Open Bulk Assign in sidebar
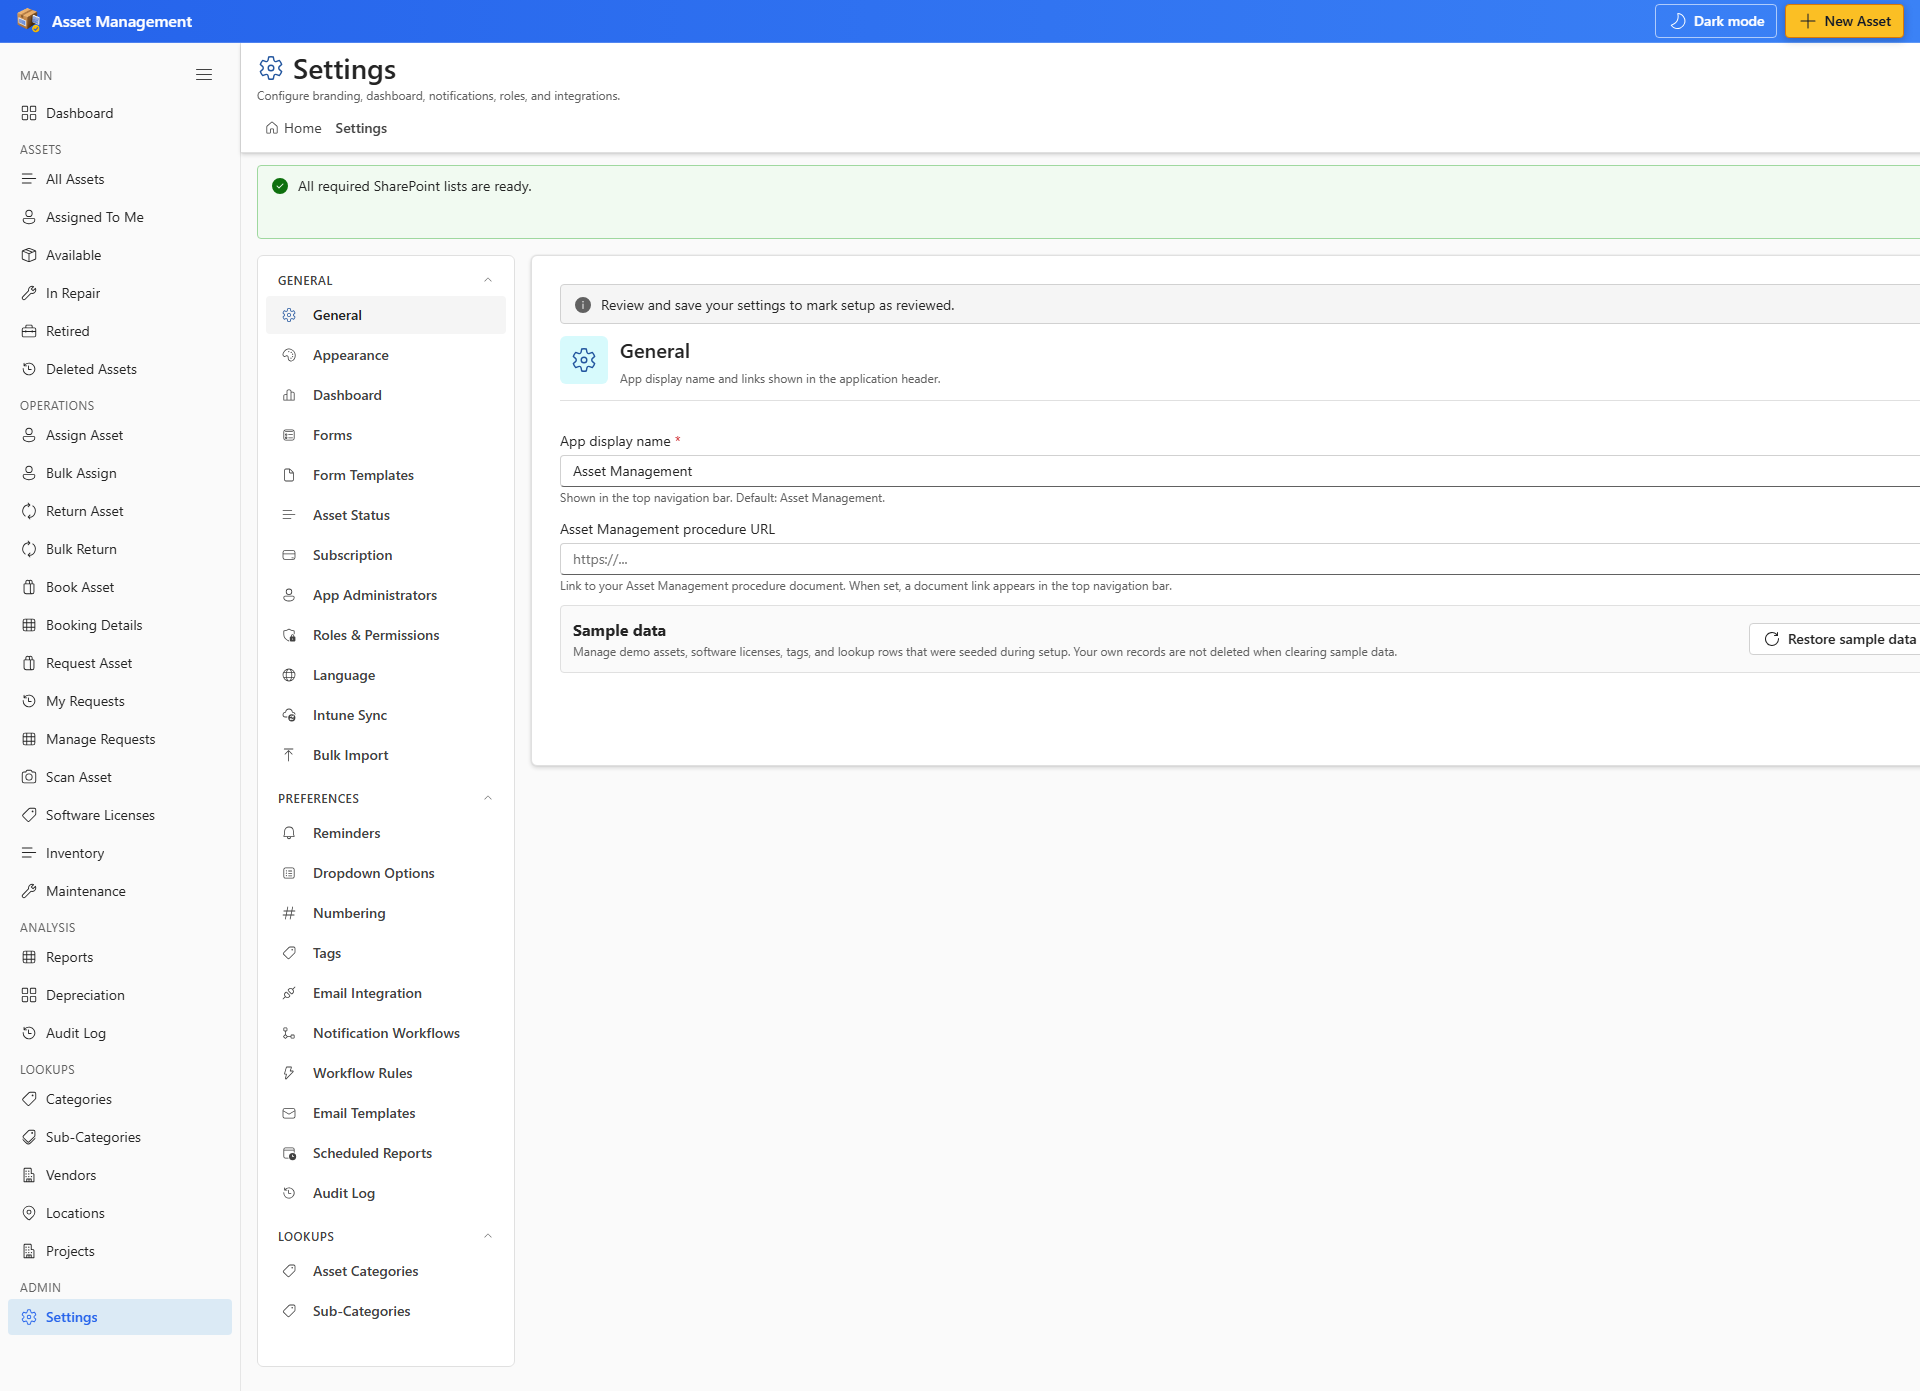1920x1391 pixels. (120, 473)
